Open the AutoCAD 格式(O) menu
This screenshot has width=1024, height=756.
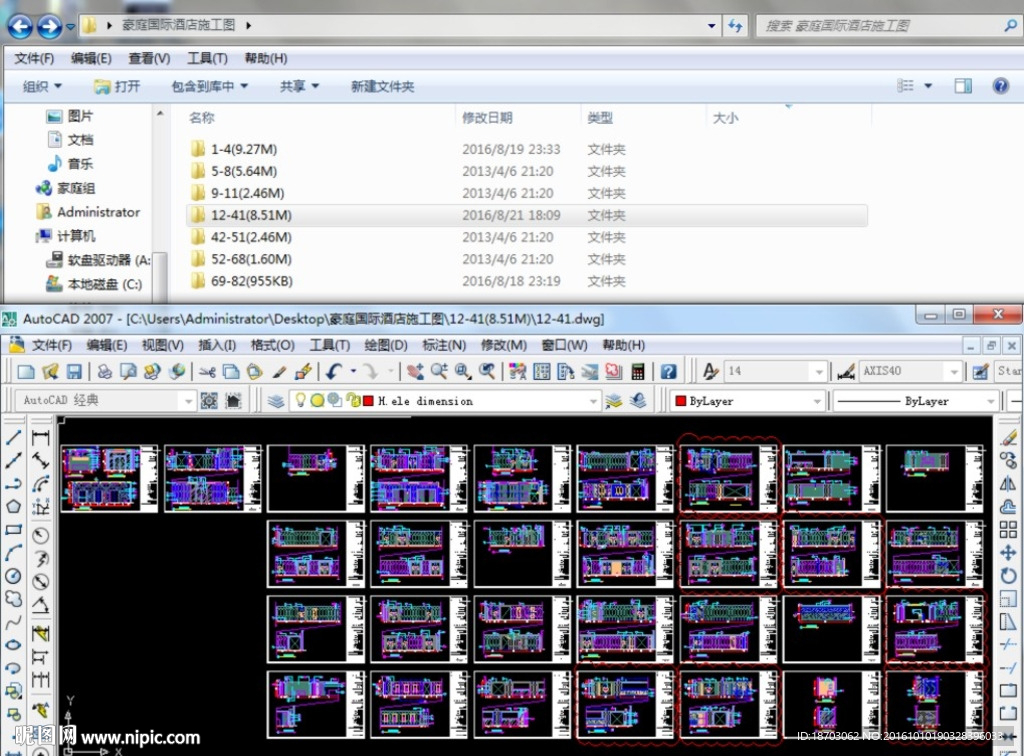[x=272, y=345]
